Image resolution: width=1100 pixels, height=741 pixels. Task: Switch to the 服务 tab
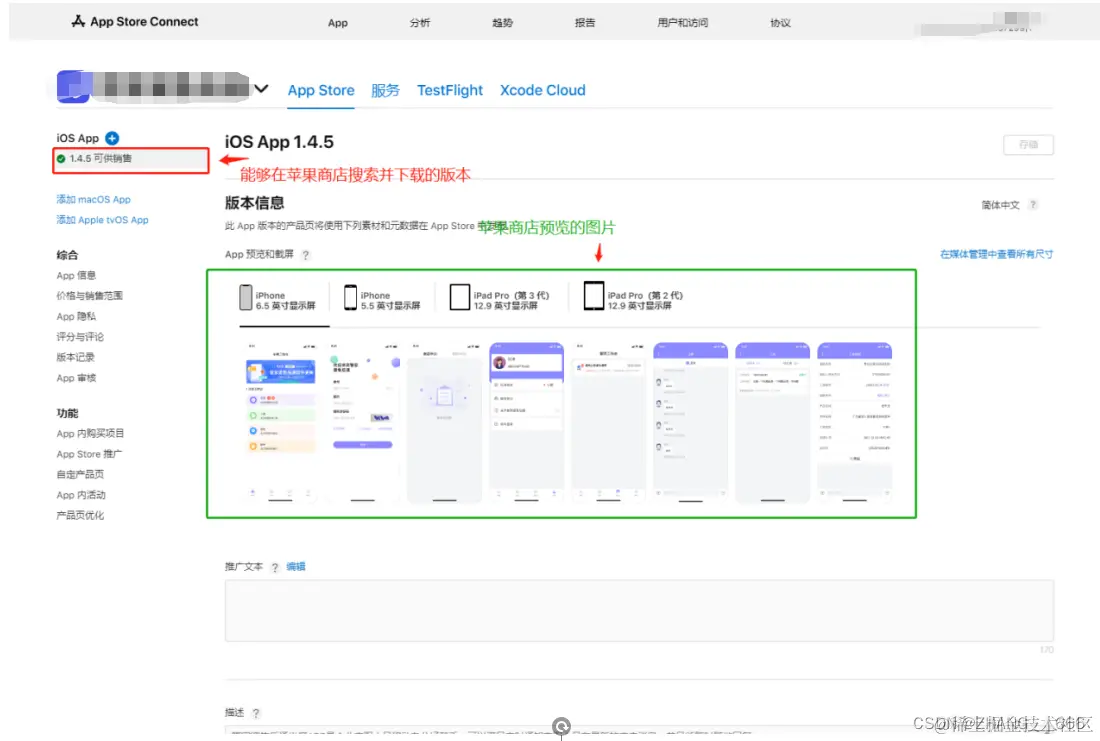click(385, 91)
